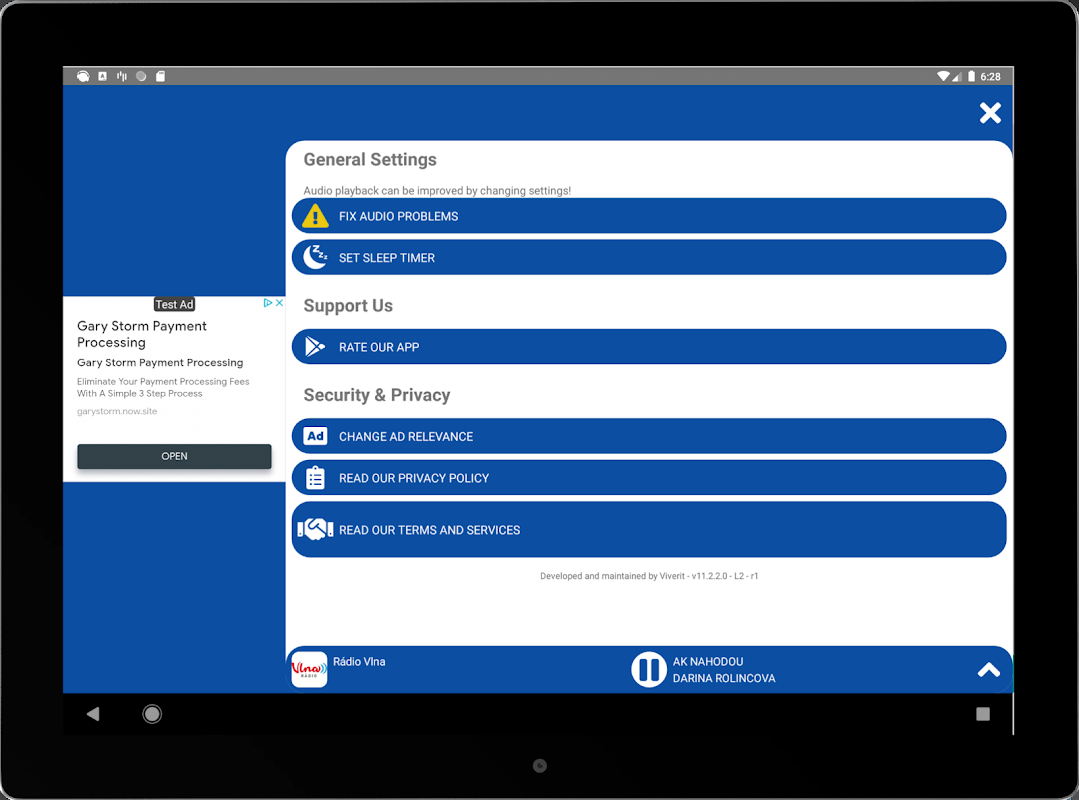1079x800 pixels.
Task: Tap the Play Store triangle icon
Action: click(314, 347)
